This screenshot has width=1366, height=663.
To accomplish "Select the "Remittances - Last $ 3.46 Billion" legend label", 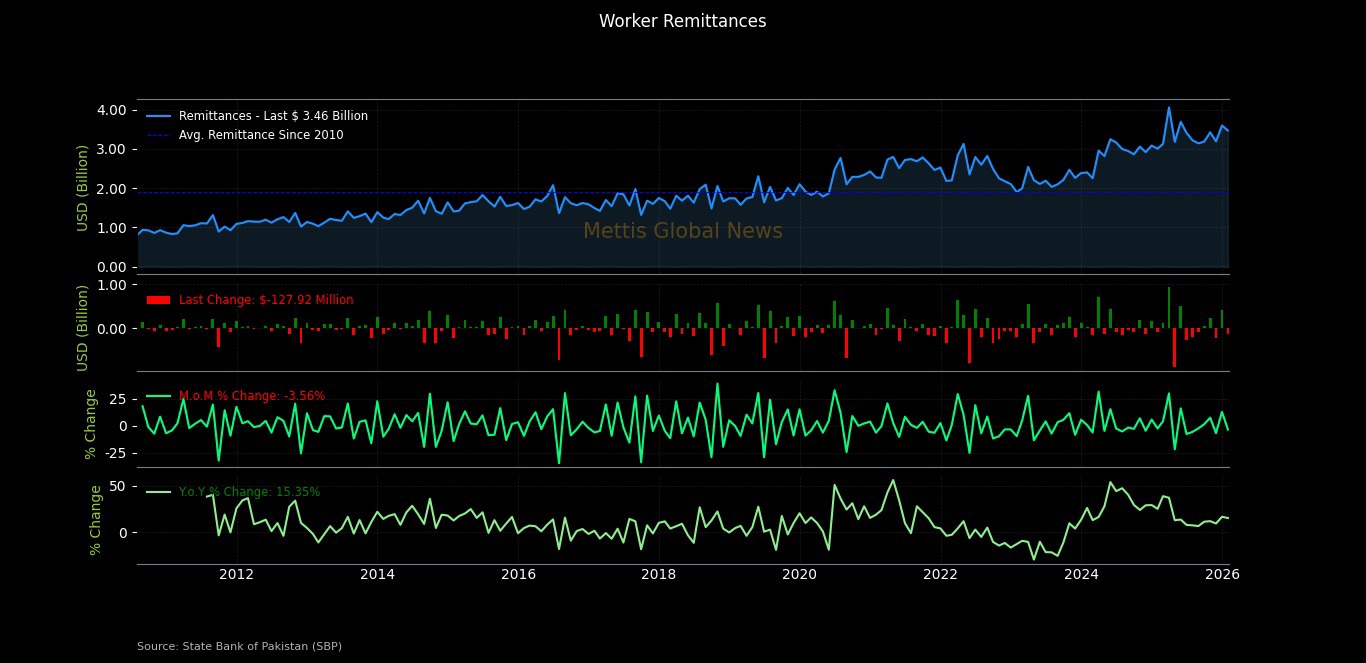I will (273, 116).
